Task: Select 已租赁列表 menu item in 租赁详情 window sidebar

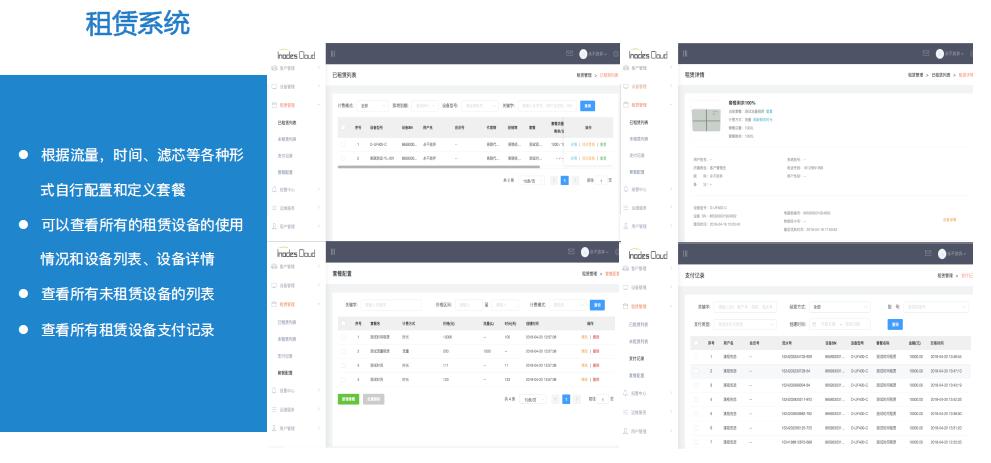Action: click(x=639, y=122)
